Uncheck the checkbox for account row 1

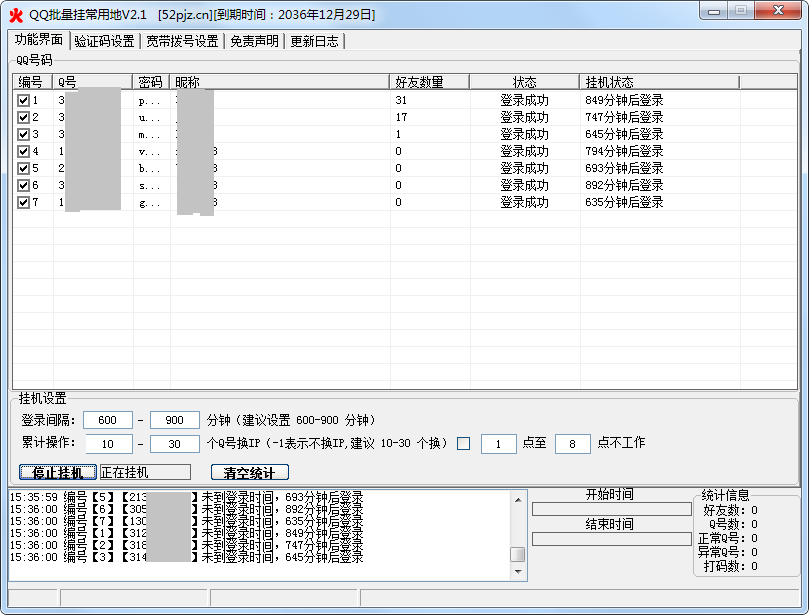point(23,100)
